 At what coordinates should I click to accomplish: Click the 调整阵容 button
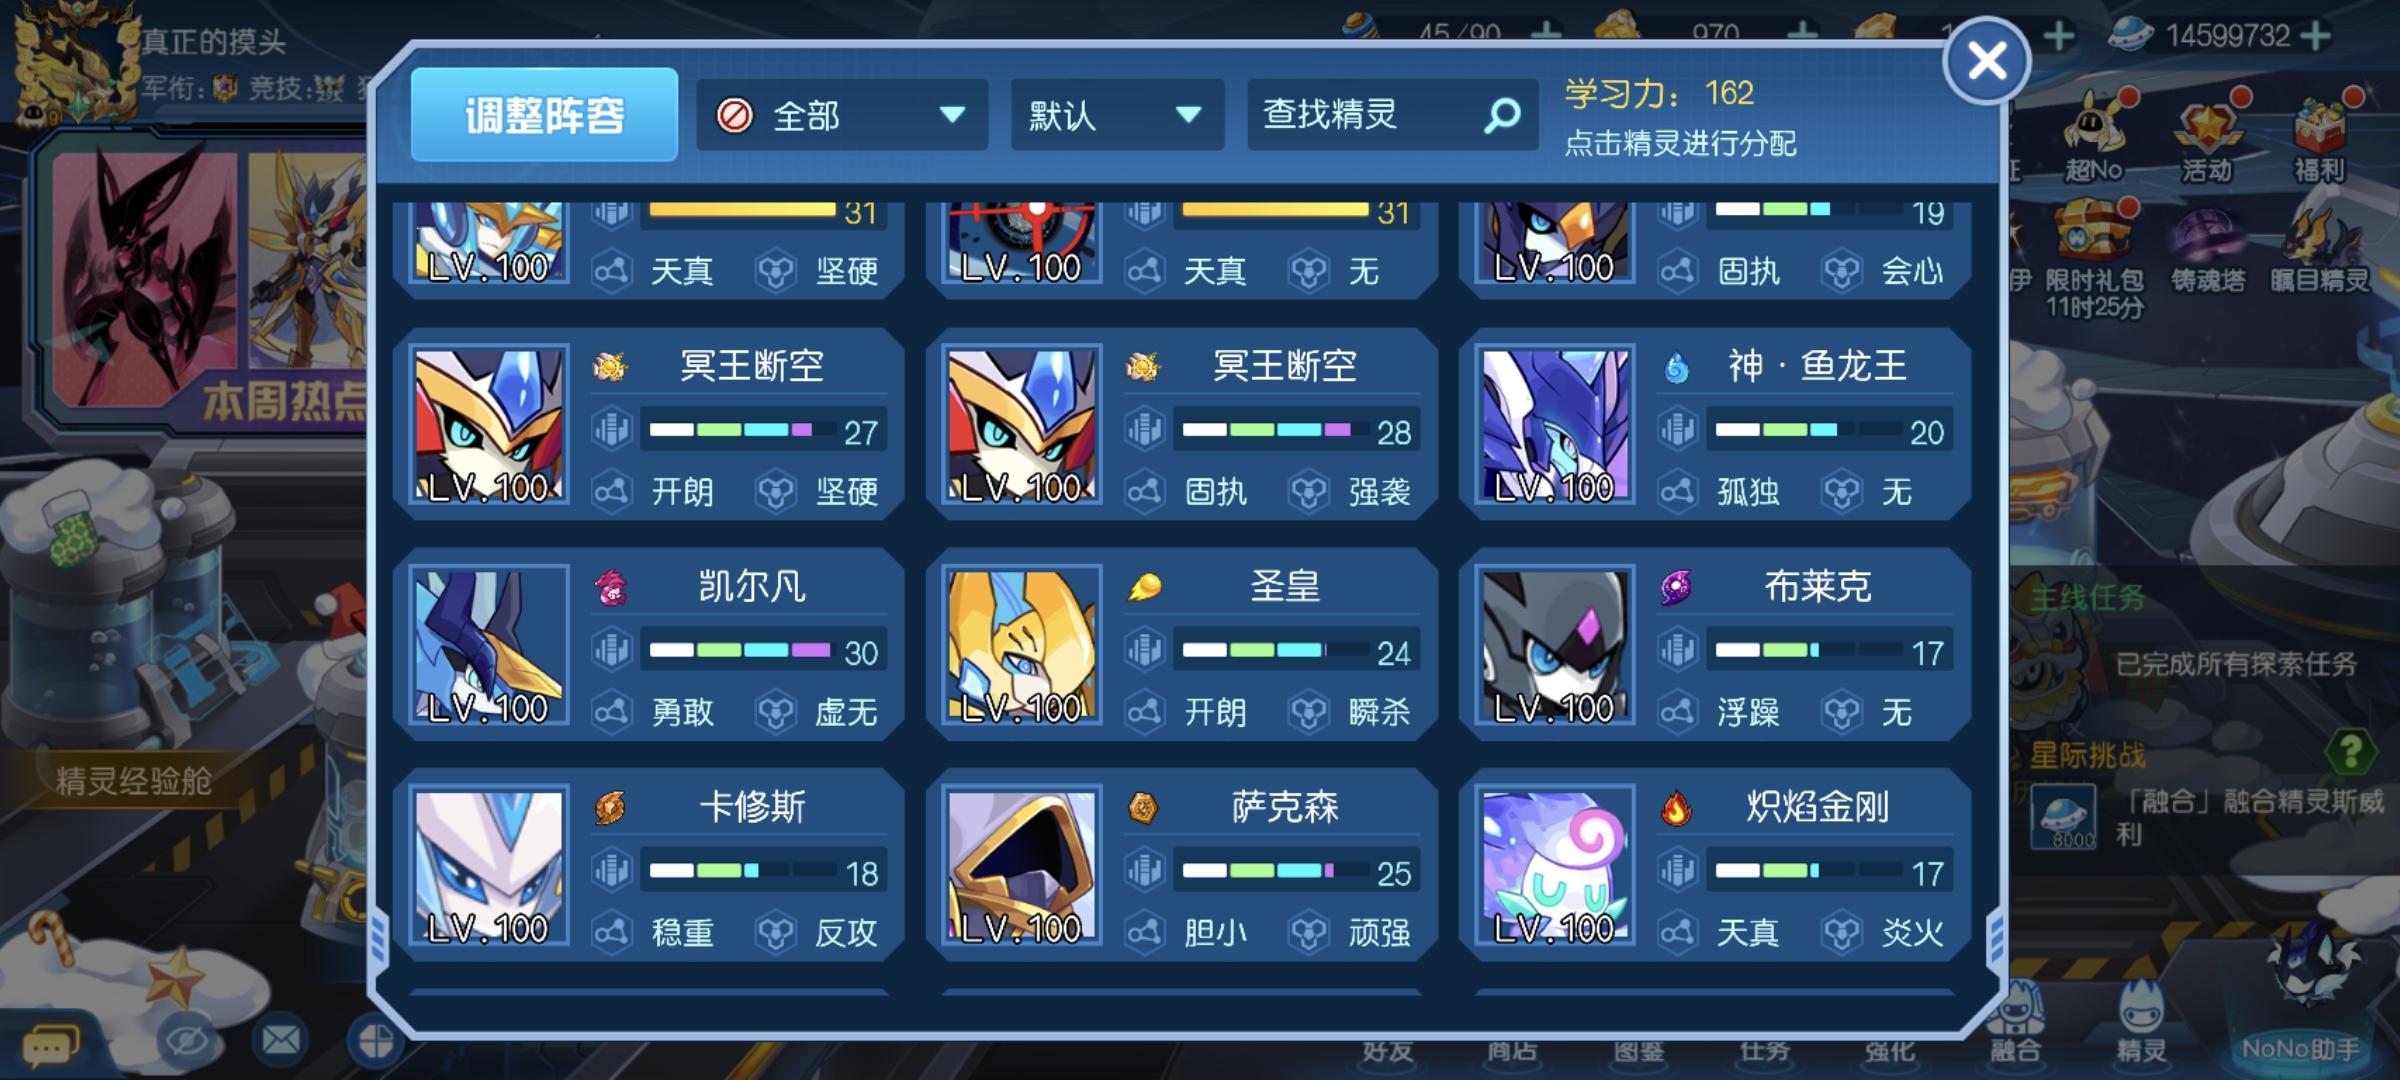[x=544, y=115]
